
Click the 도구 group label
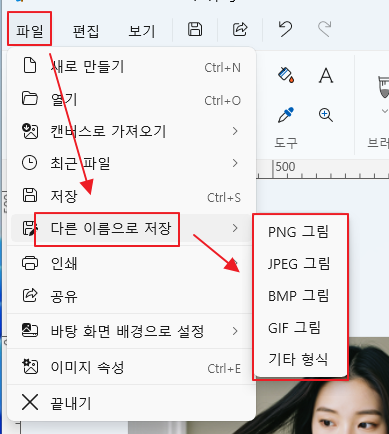coord(286,143)
